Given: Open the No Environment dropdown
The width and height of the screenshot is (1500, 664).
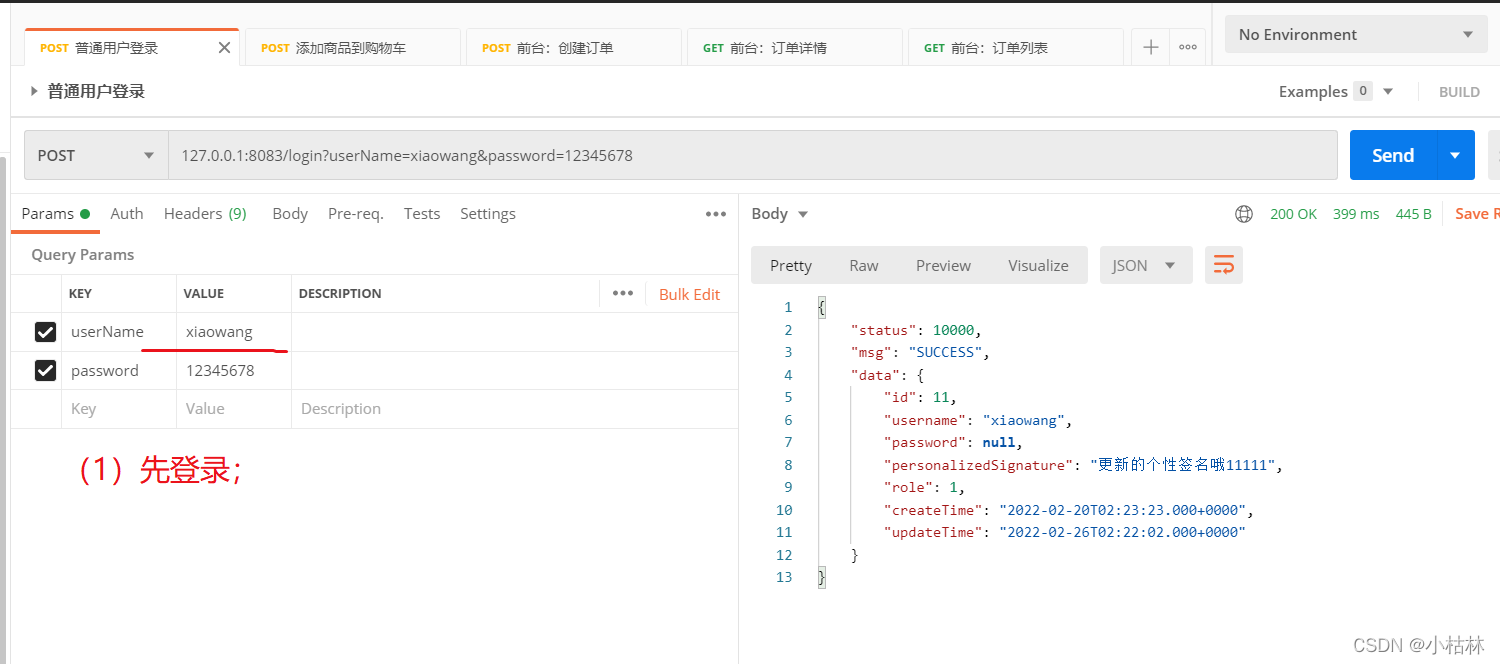Looking at the screenshot, I should tap(1355, 34).
